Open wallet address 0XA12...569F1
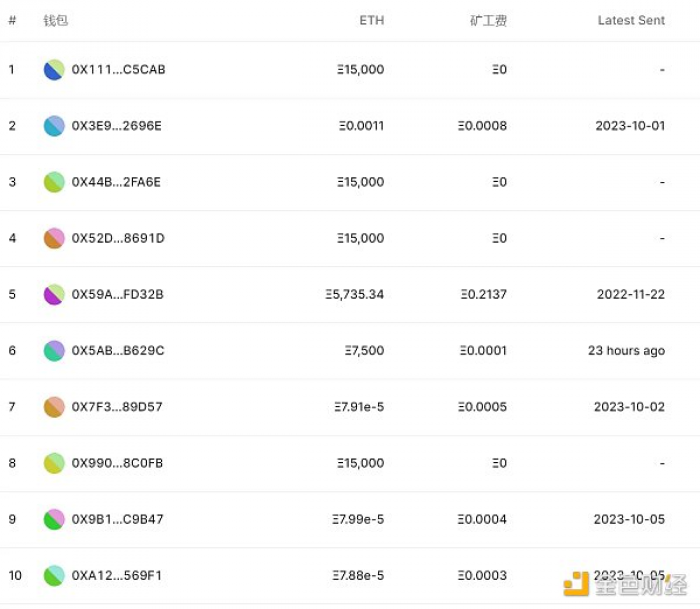The image size is (700, 609). point(117,576)
